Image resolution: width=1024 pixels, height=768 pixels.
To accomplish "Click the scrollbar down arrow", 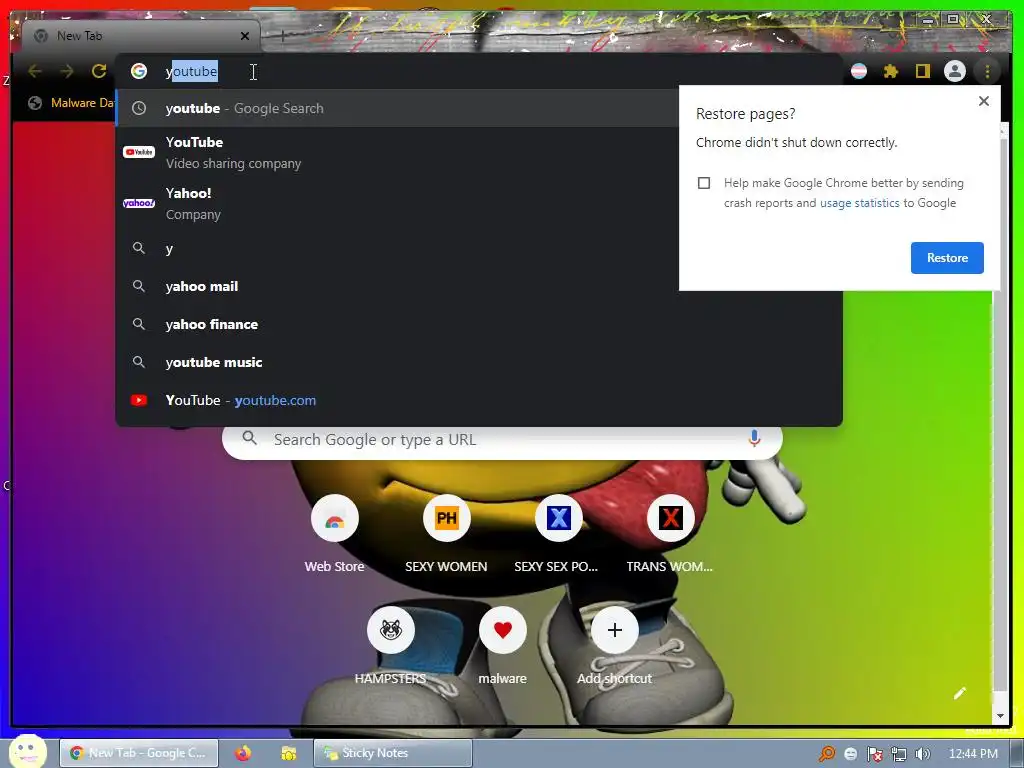I will pyautogui.click(x=1000, y=716).
